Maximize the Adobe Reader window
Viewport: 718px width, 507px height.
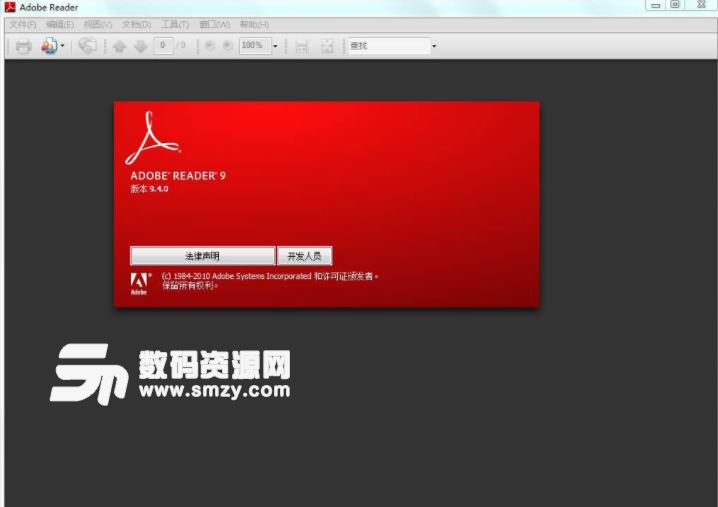675,5
